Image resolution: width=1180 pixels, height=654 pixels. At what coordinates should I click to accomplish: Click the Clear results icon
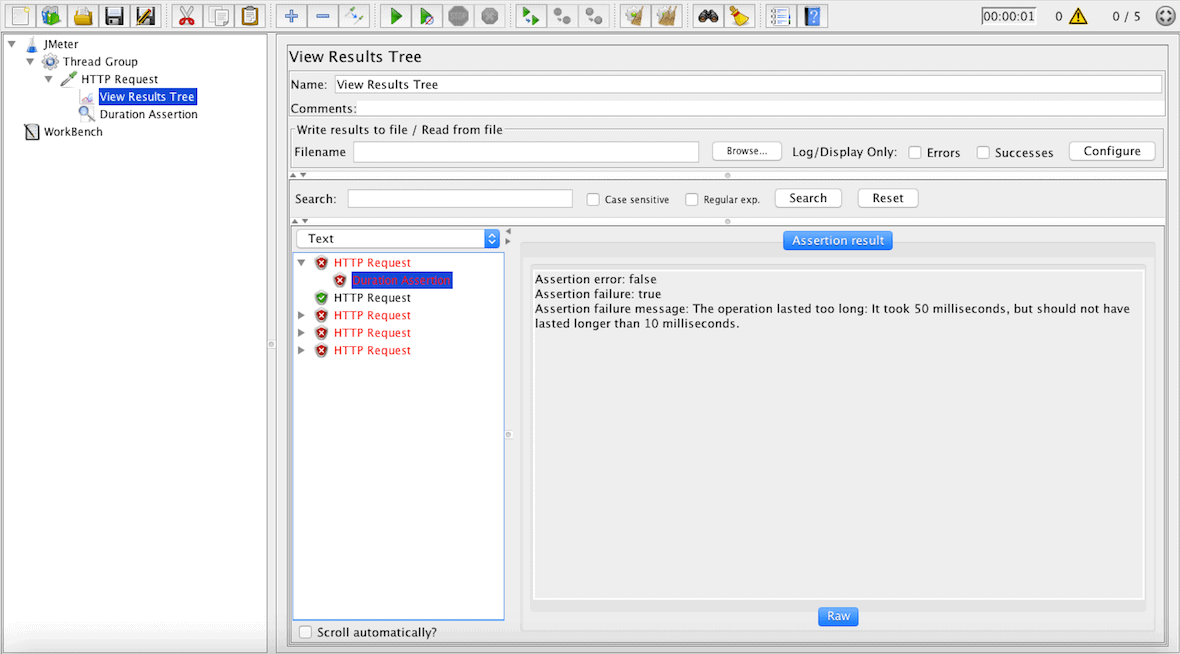click(635, 16)
